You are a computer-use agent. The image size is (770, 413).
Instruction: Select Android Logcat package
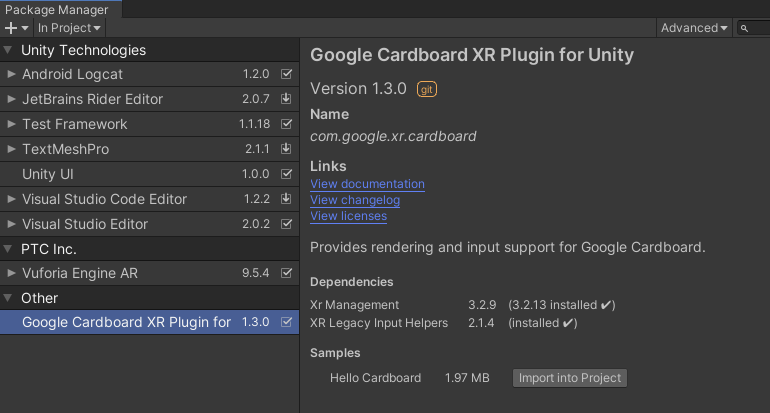[149, 74]
